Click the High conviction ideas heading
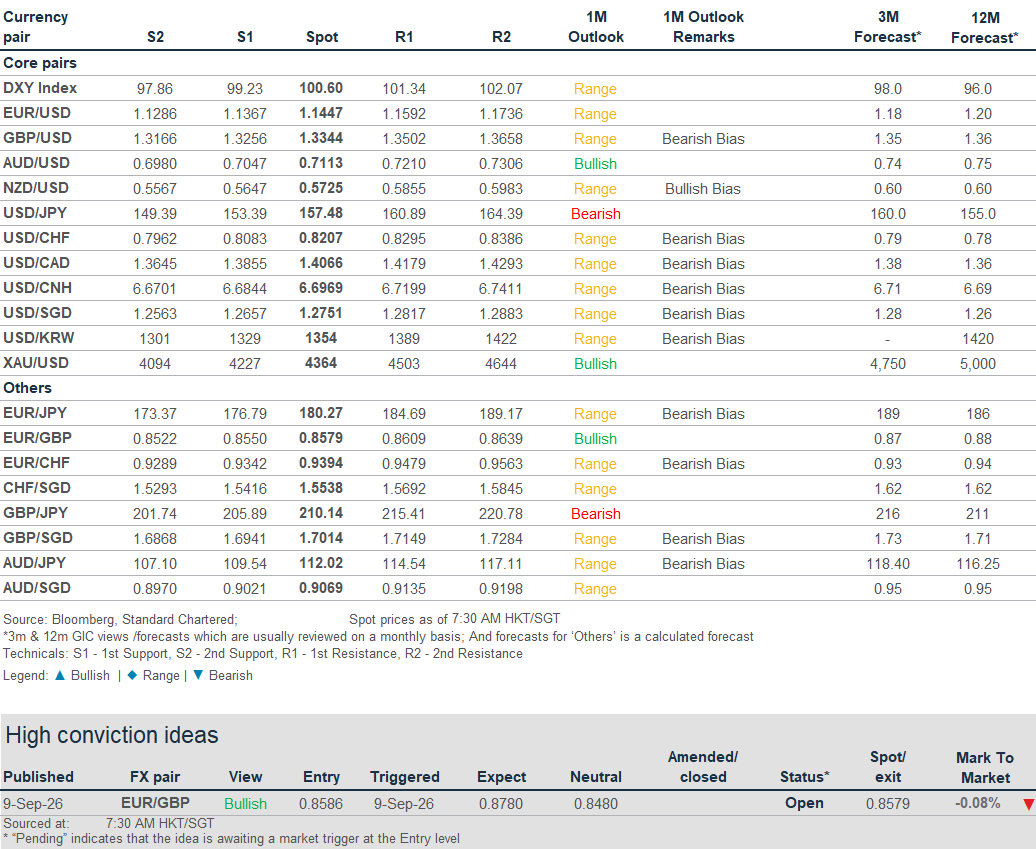 coord(112,735)
